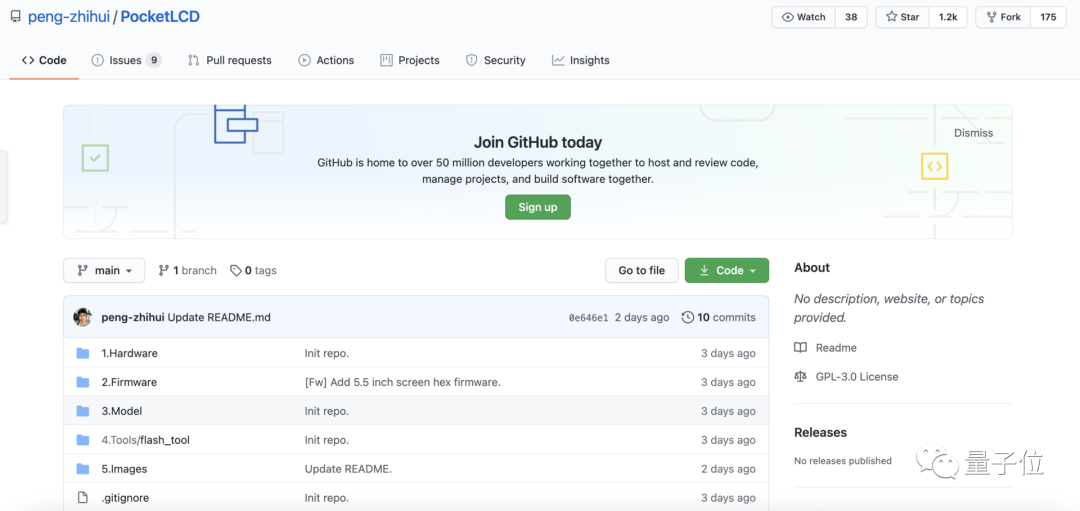
Task: Dismiss the Join GitHub banner
Action: point(973,133)
